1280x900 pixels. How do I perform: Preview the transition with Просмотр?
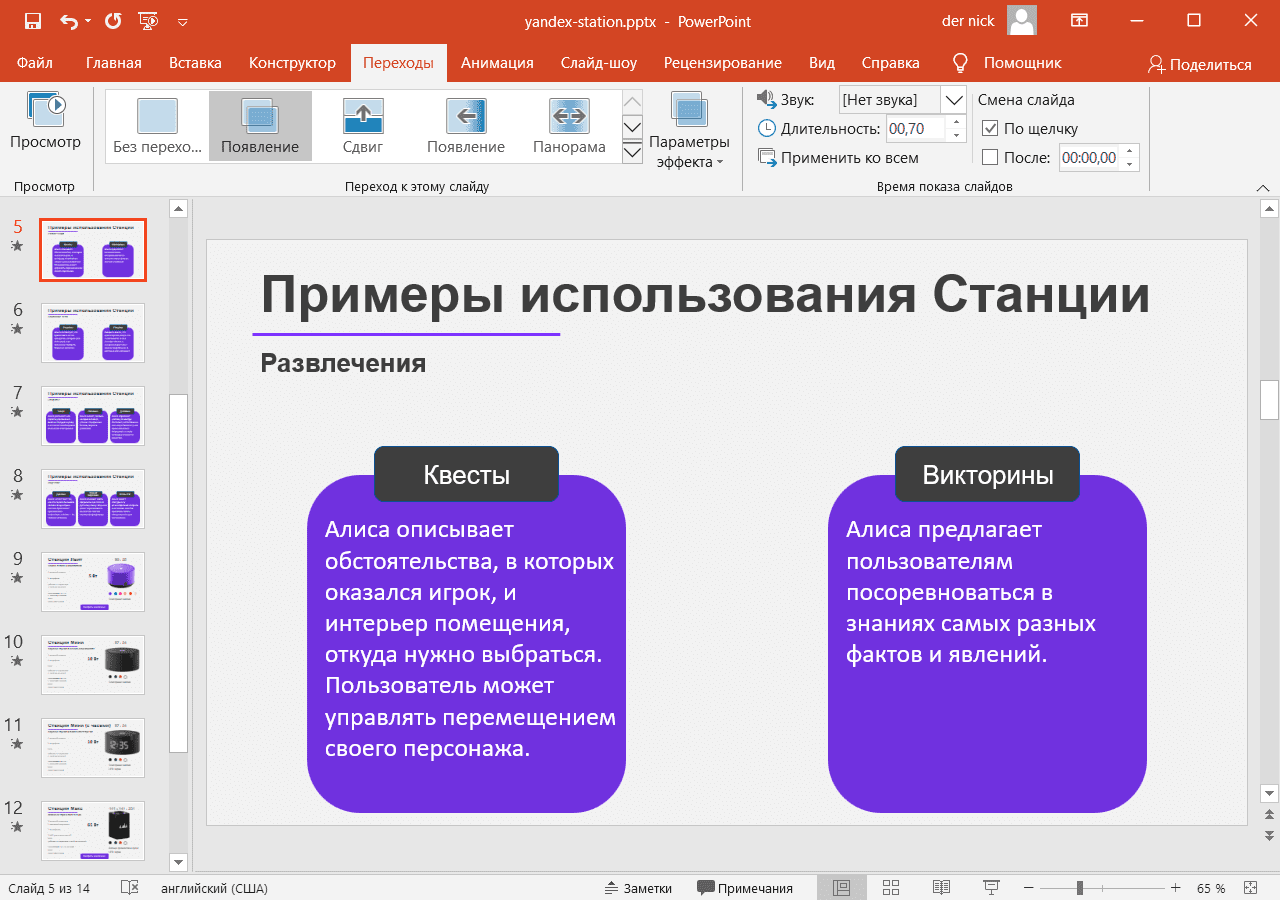[46, 121]
